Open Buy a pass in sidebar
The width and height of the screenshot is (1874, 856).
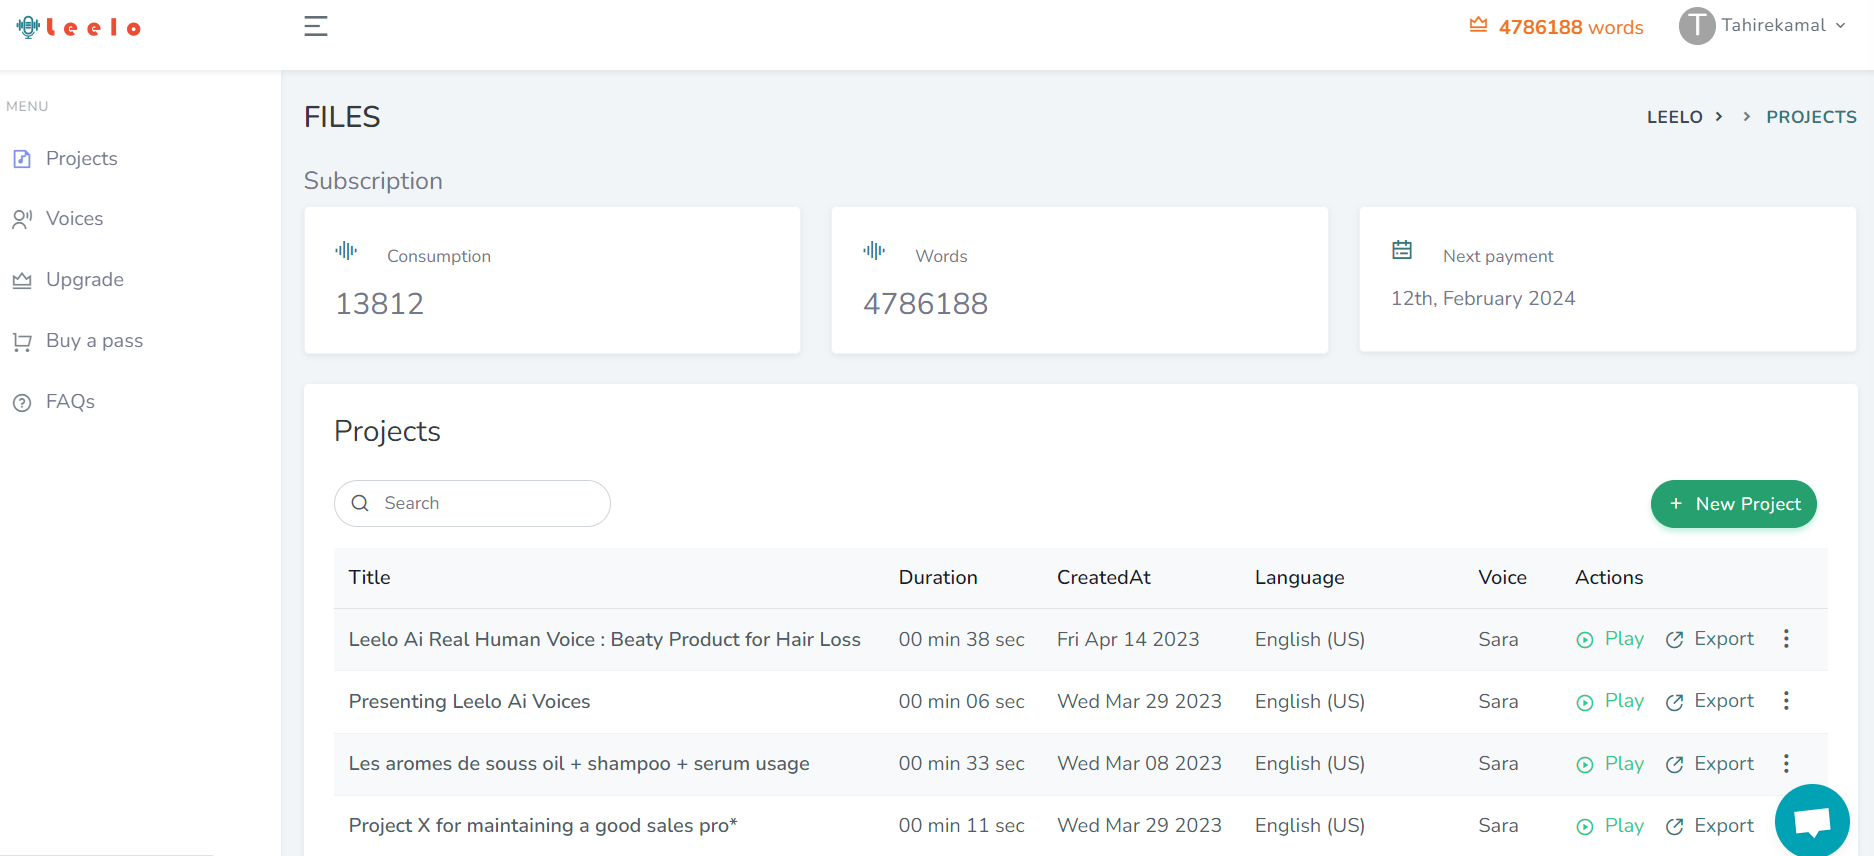pyautogui.click(x=94, y=340)
